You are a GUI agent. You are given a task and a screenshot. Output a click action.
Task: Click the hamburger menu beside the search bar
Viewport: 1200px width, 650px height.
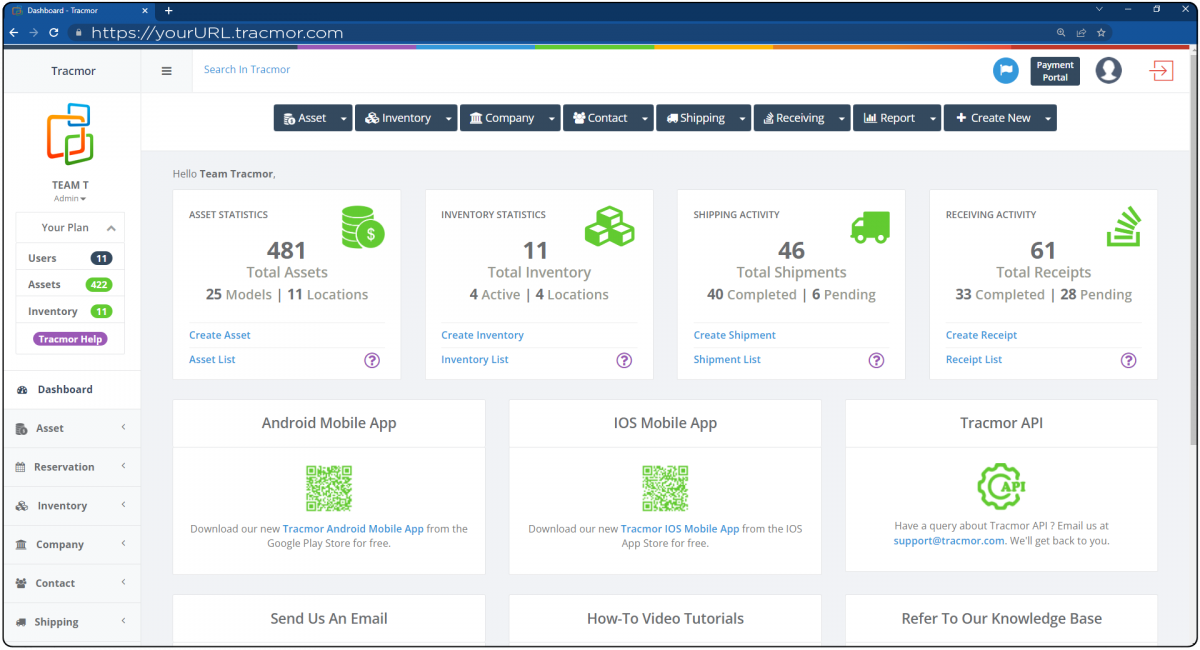[x=166, y=70]
